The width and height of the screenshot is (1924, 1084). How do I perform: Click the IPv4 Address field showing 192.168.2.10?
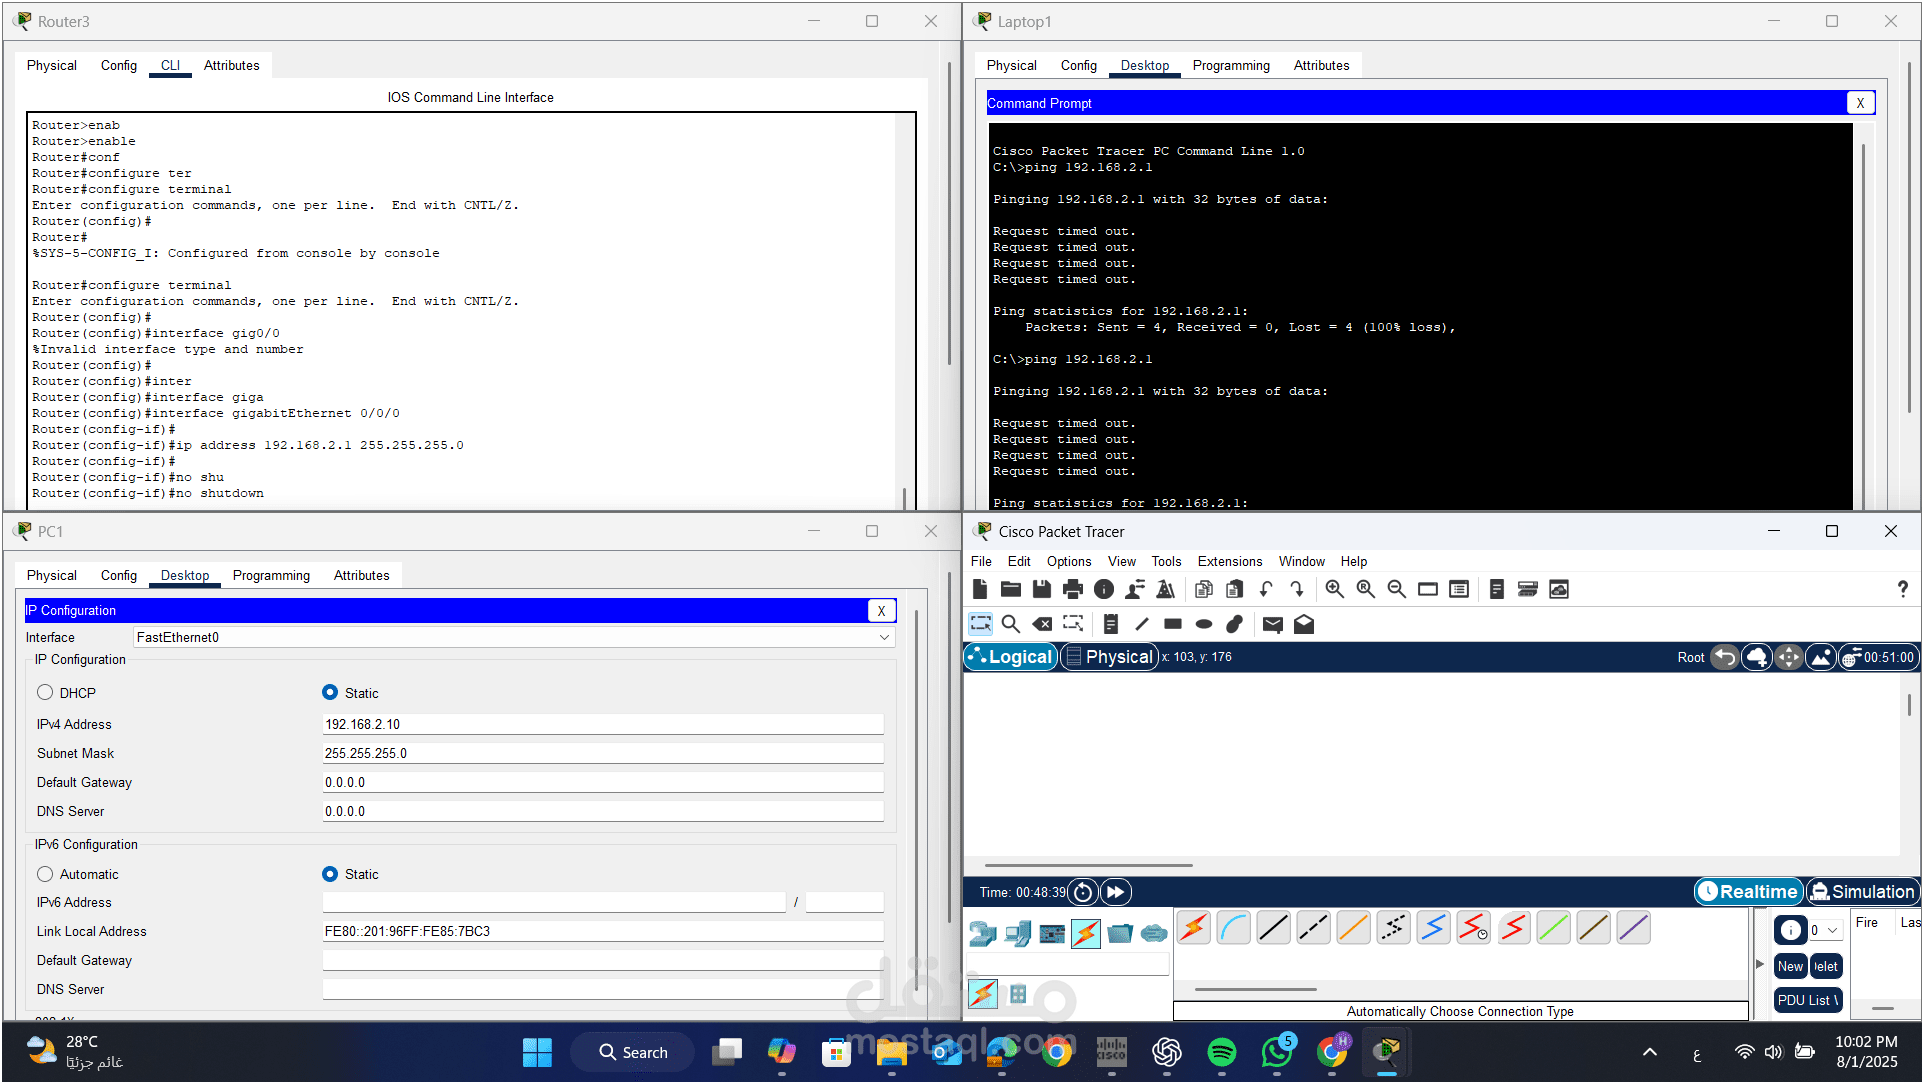[x=603, y=724]
